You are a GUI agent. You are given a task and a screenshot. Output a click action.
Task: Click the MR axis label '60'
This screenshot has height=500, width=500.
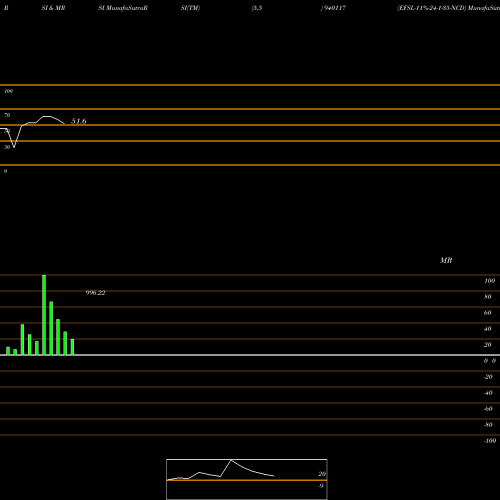click(487, 313)
